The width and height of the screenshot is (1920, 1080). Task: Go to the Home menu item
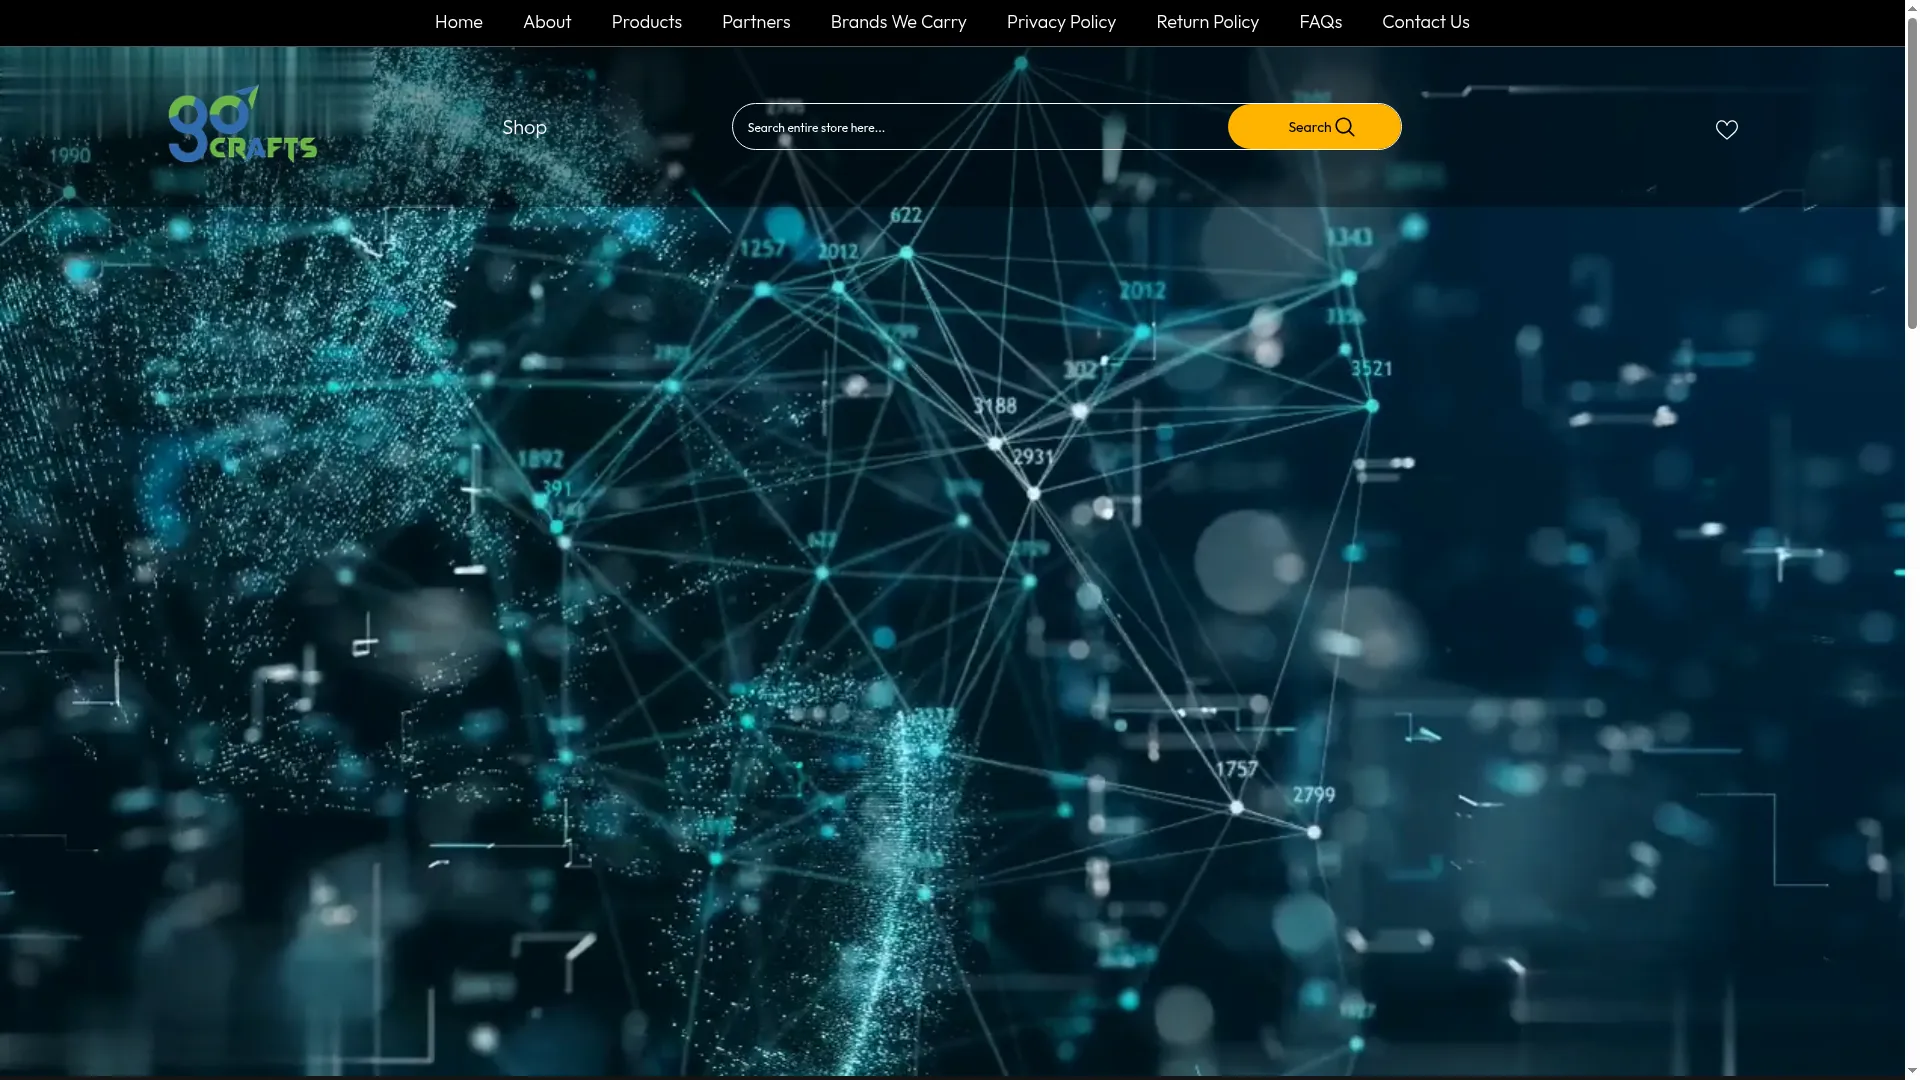coord(458,22)
